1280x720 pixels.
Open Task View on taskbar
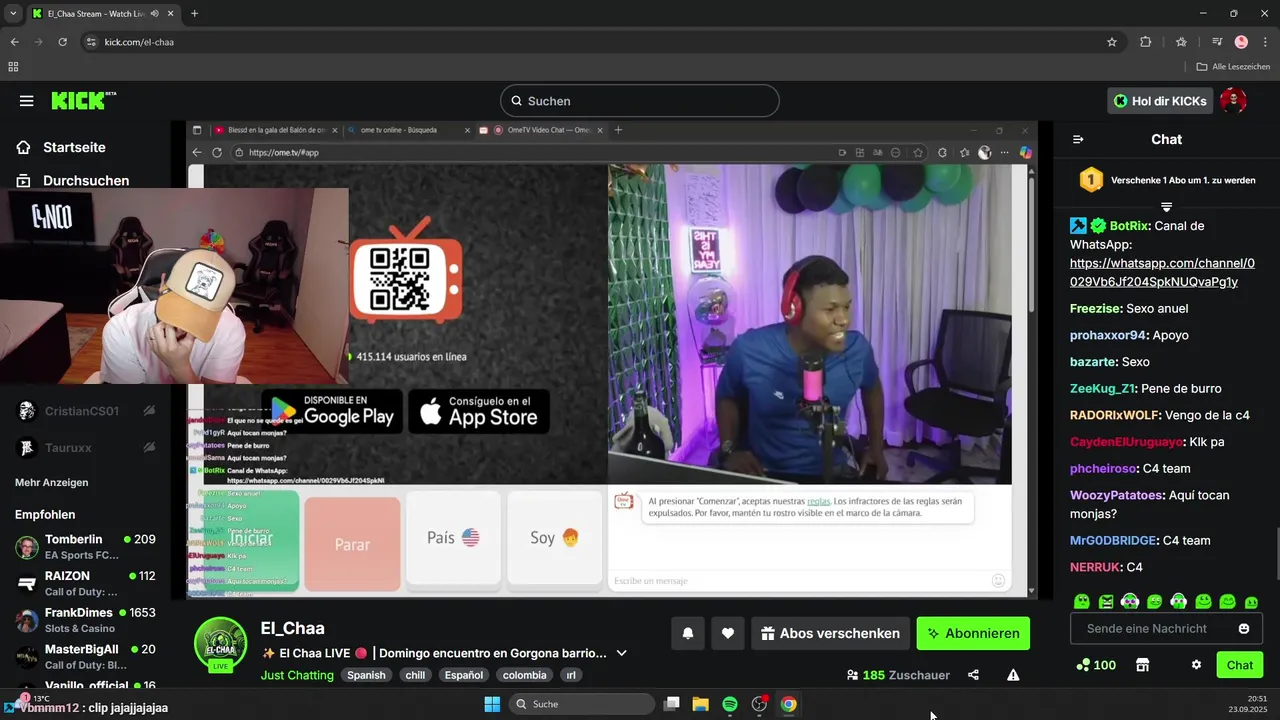pyautogui.click(x=672, y=704)
